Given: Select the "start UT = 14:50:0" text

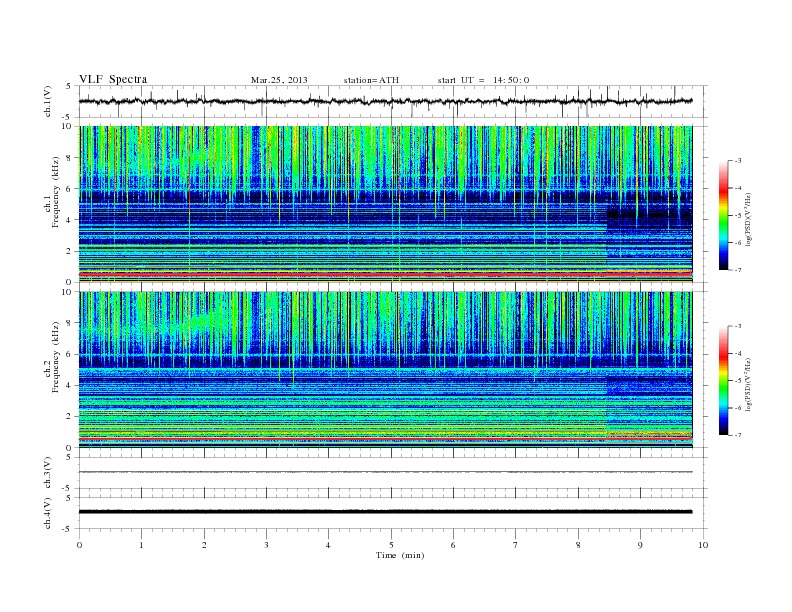Looking at the screenshot, I should tap(483, 80).
